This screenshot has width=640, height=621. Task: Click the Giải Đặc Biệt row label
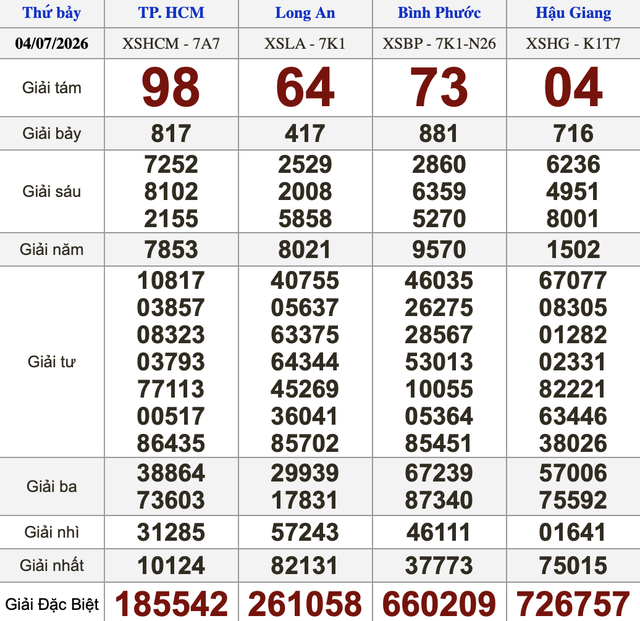pos(52,604)
